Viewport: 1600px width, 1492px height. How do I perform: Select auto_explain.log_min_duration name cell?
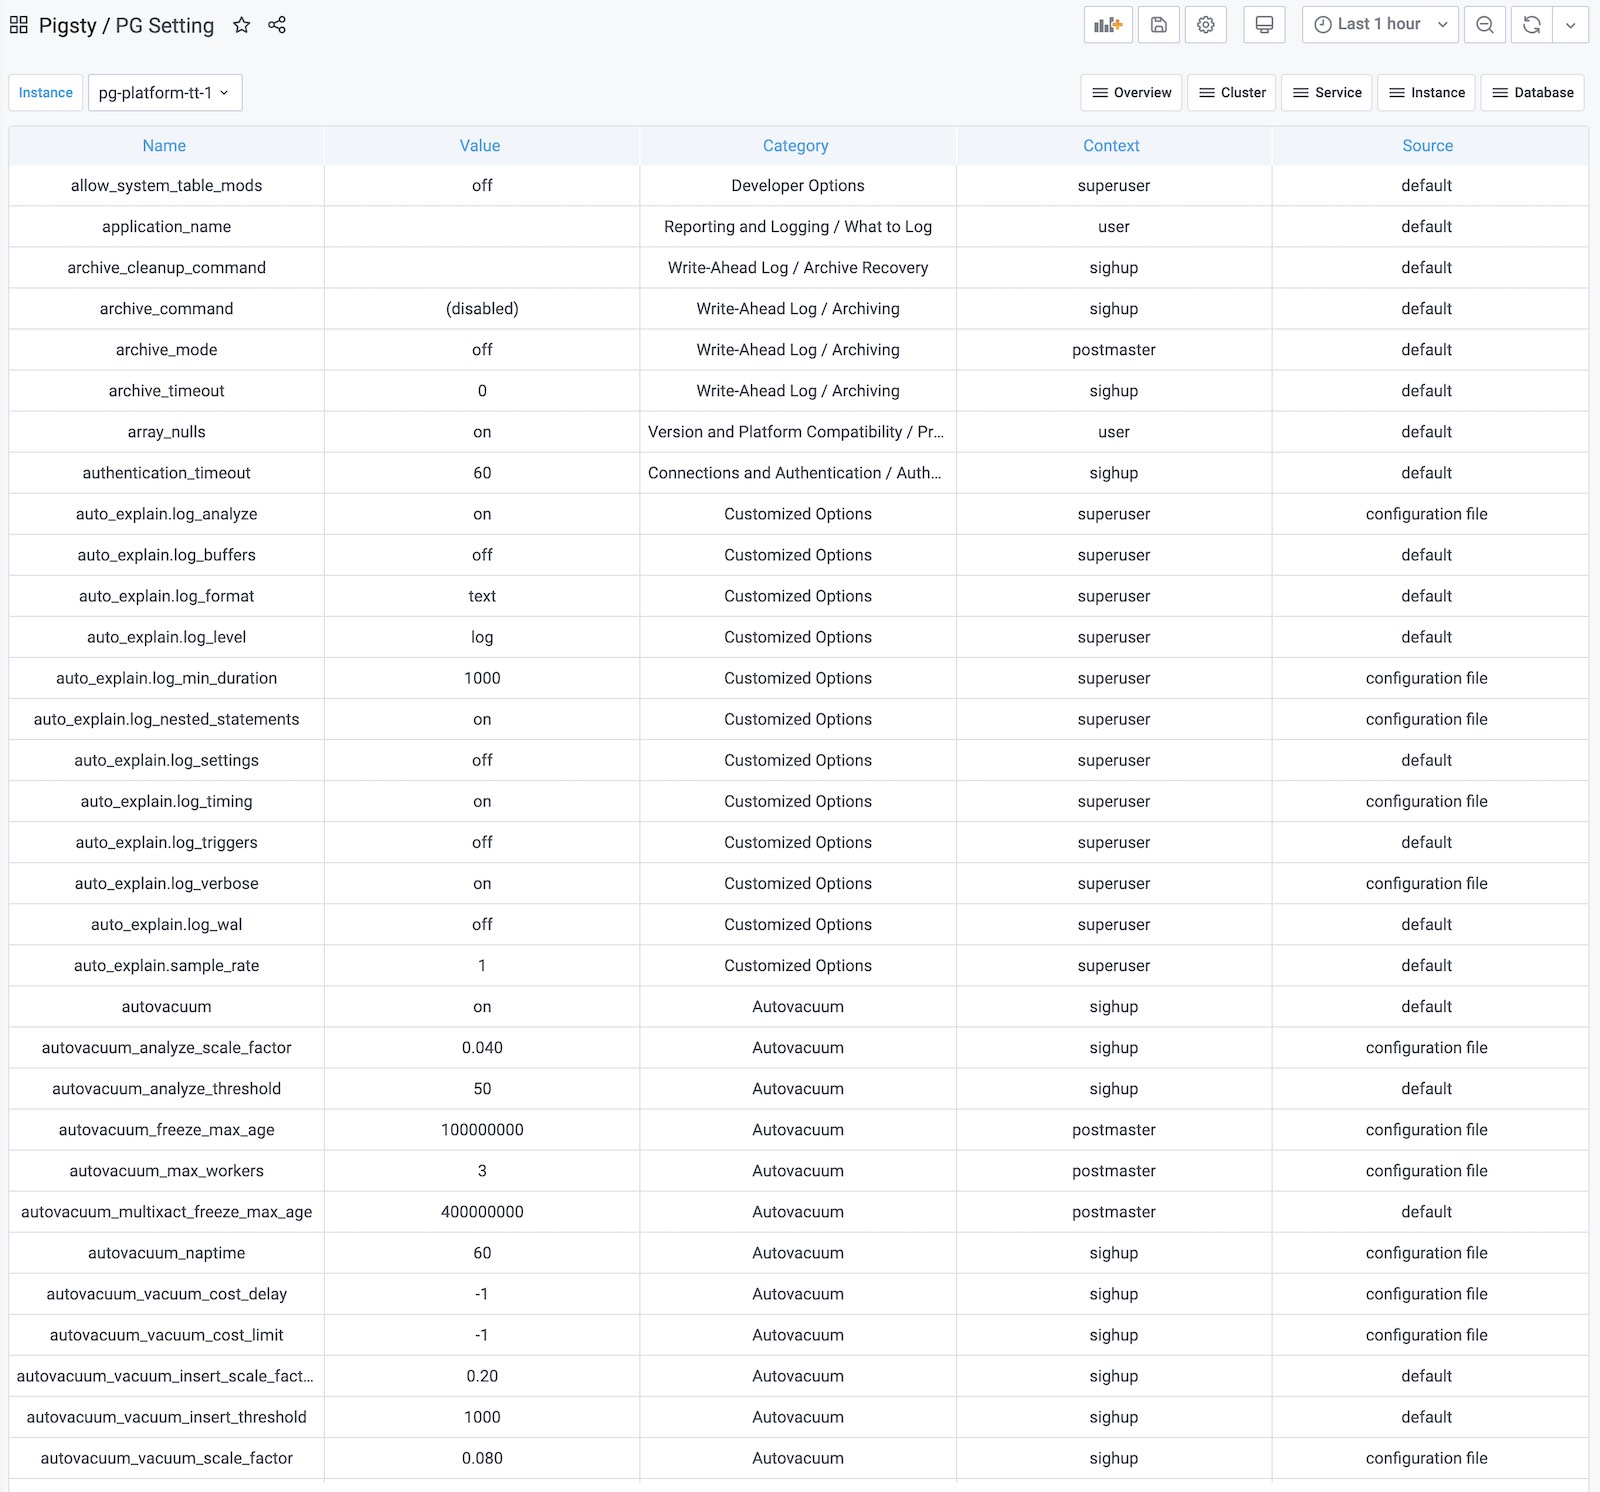click(166, 678)
